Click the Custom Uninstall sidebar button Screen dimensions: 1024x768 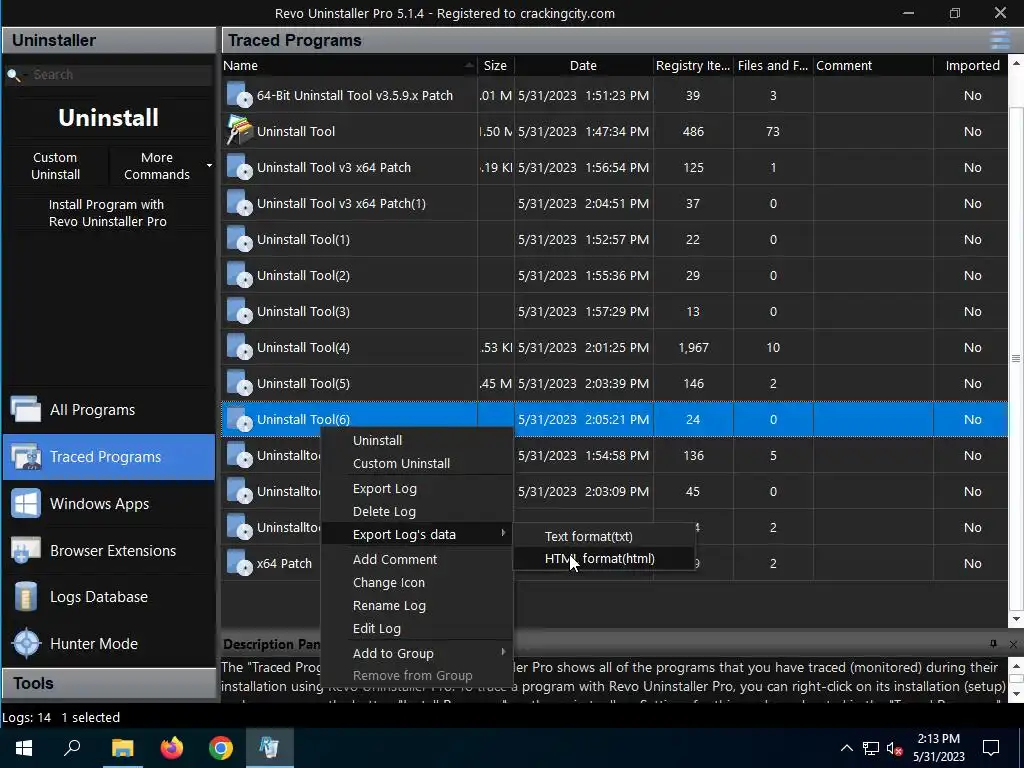56,166
